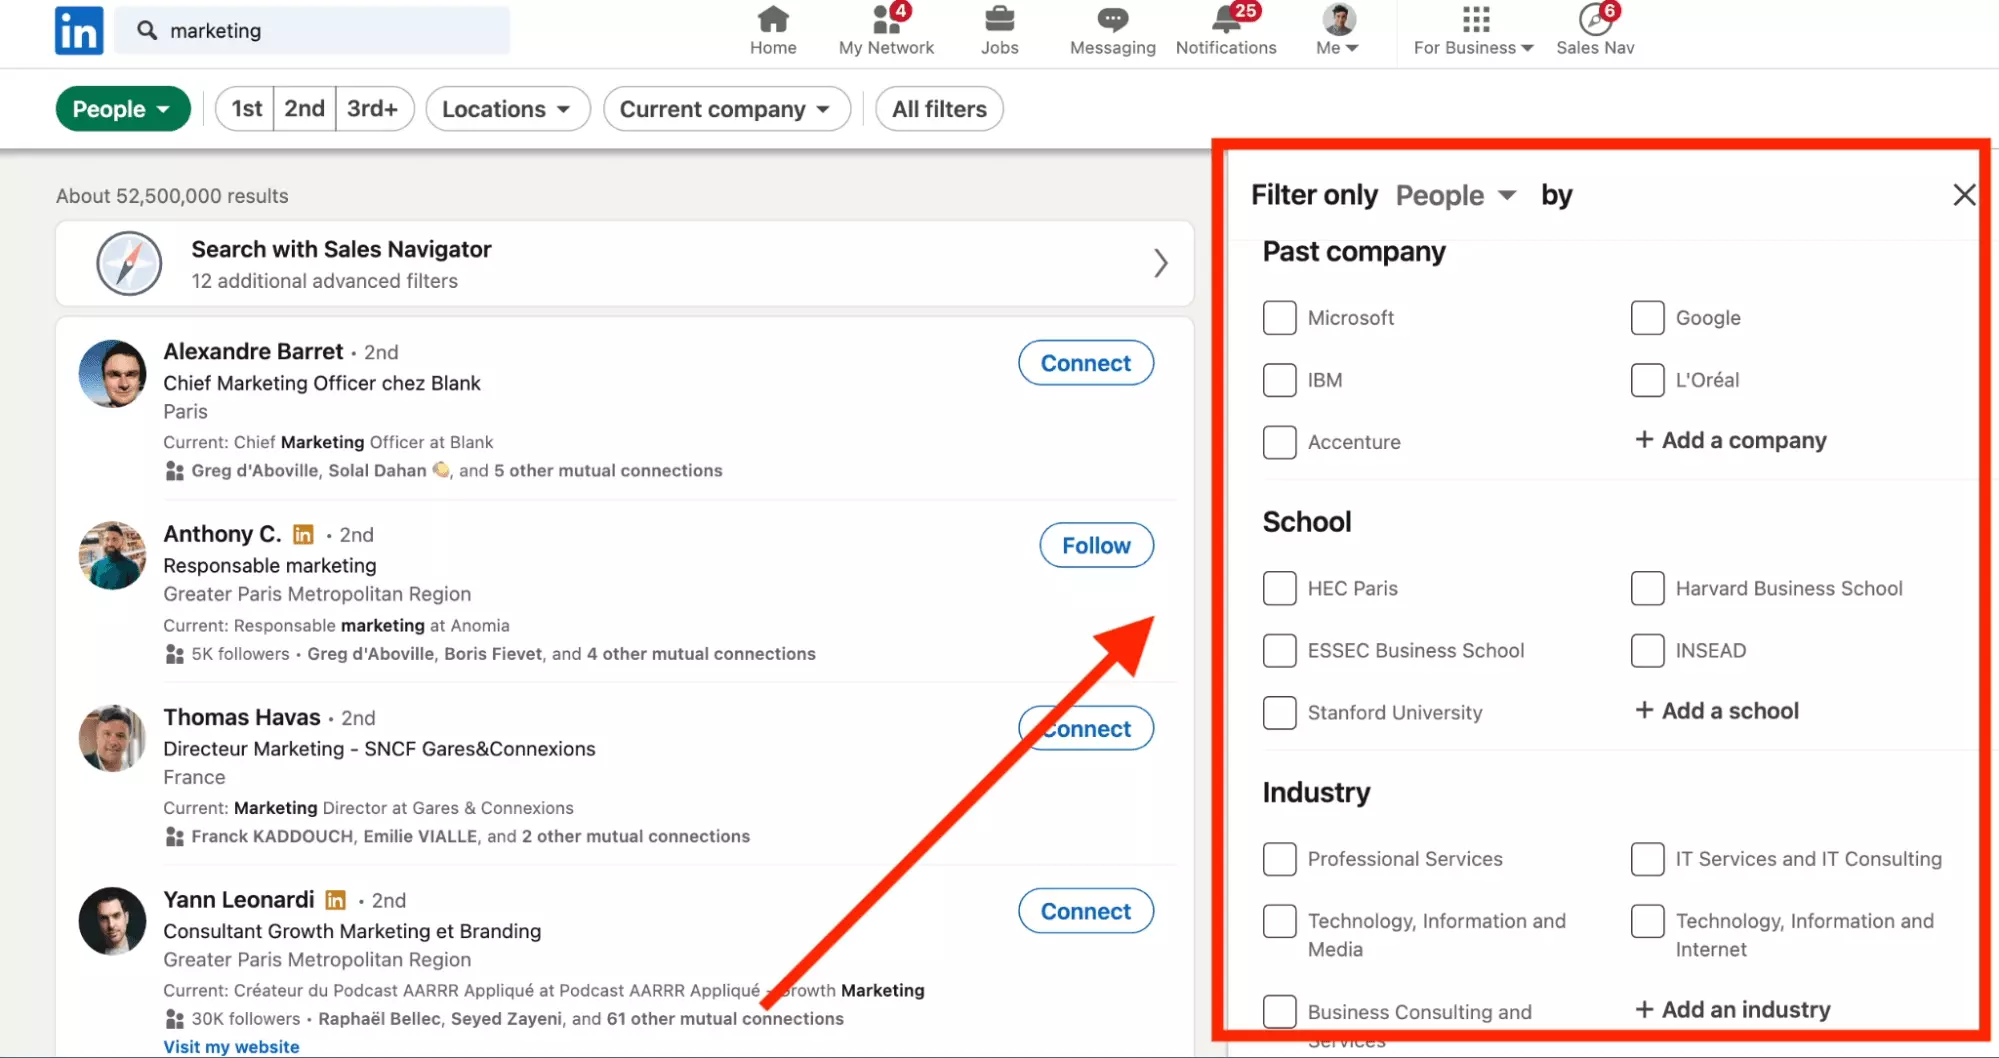Expand the Locations filter
This screenshot has width=1999, height=1058.
507,108
